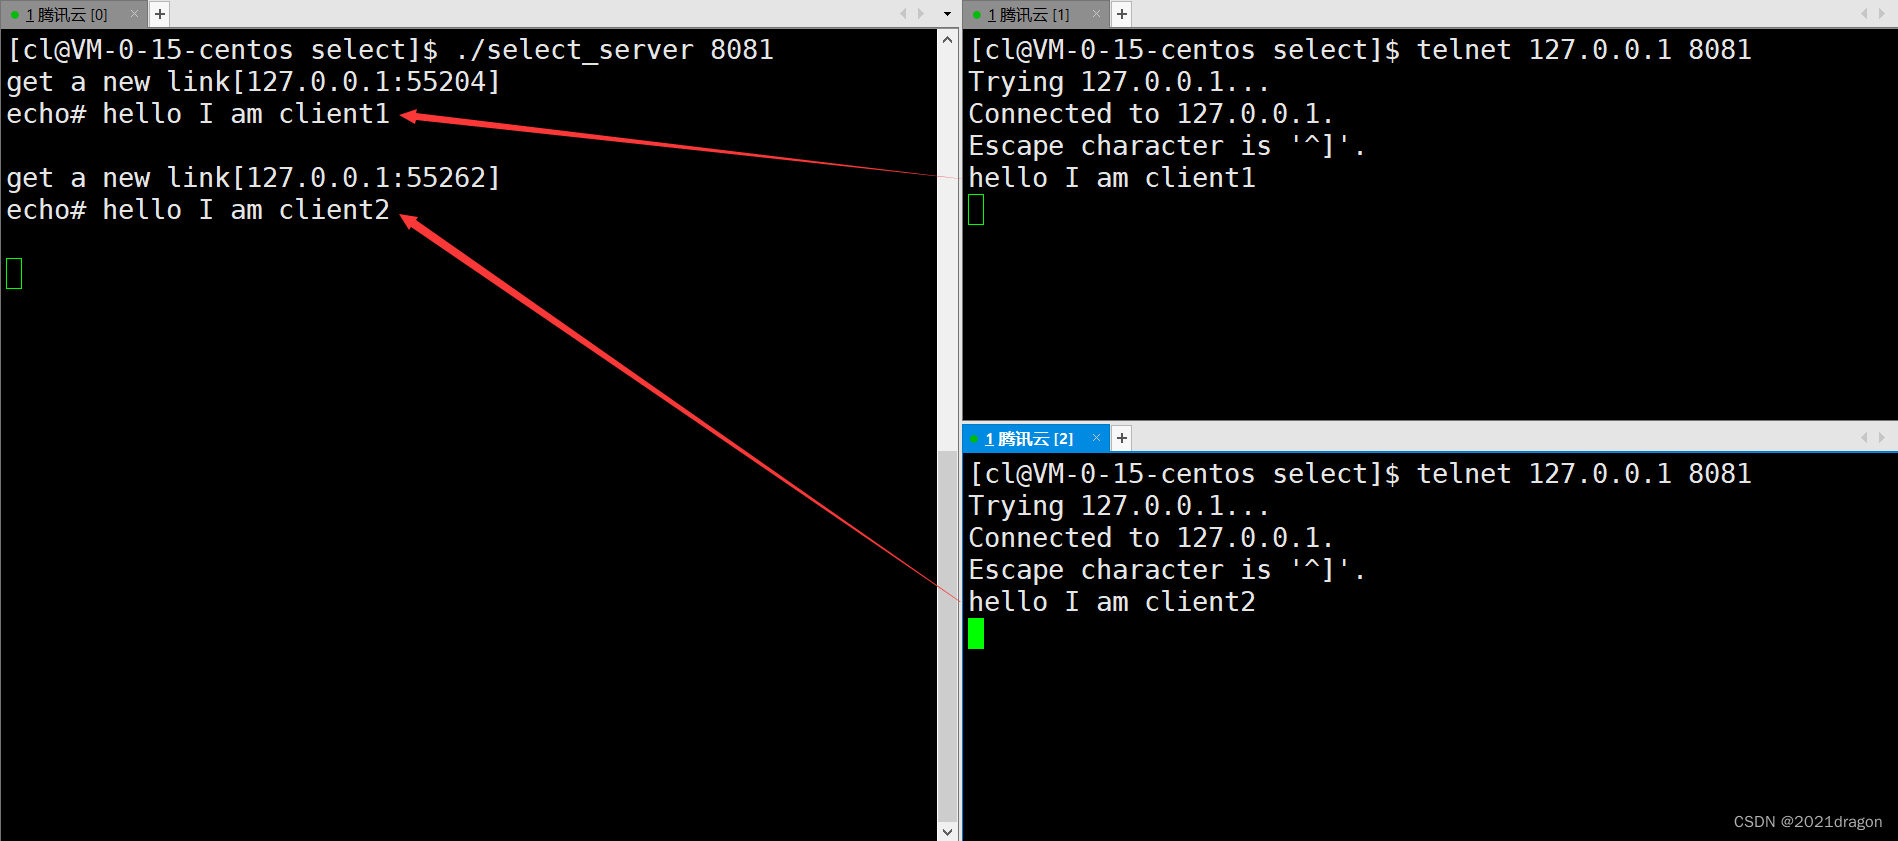The height and width of the screenshot is (841, 1898).
Task: Click previous-tab arrow in client2 pane
Action: (1864, 438)
